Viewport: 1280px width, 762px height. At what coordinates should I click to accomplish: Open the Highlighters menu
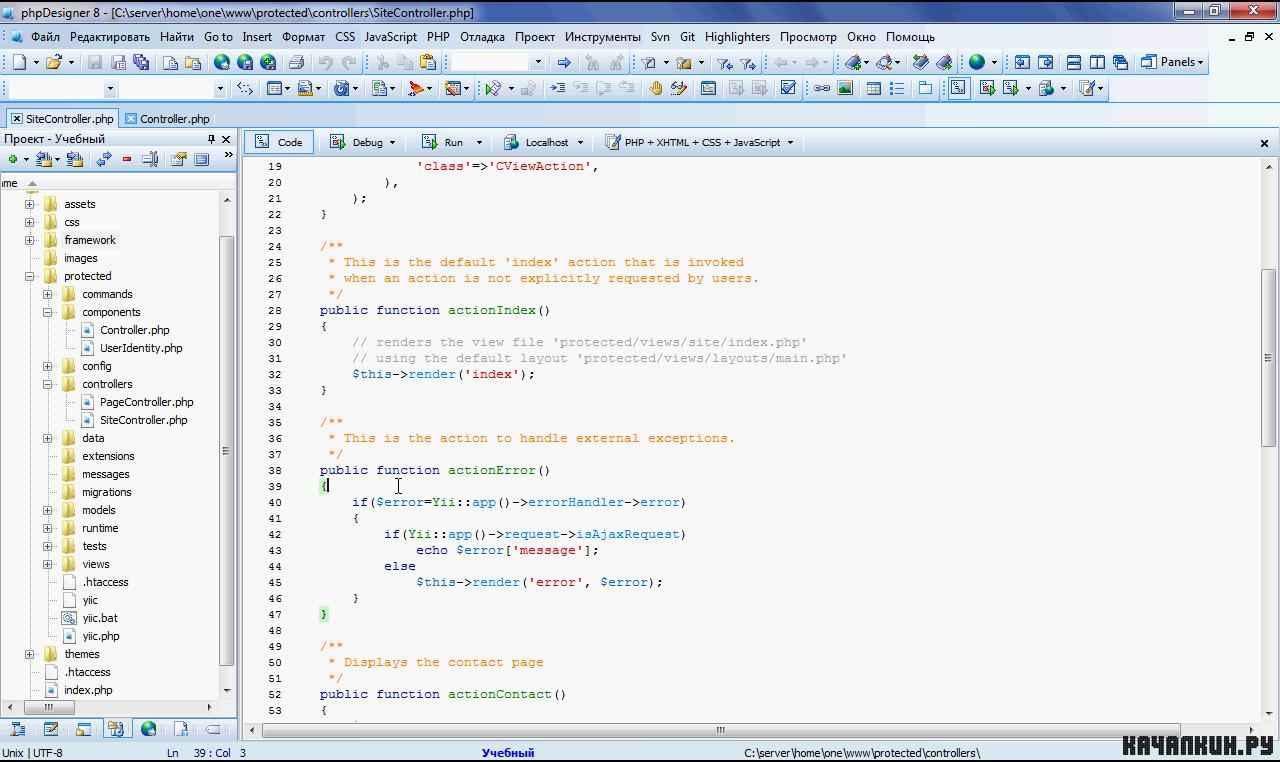pyautogui.click(x=737, y=37)
